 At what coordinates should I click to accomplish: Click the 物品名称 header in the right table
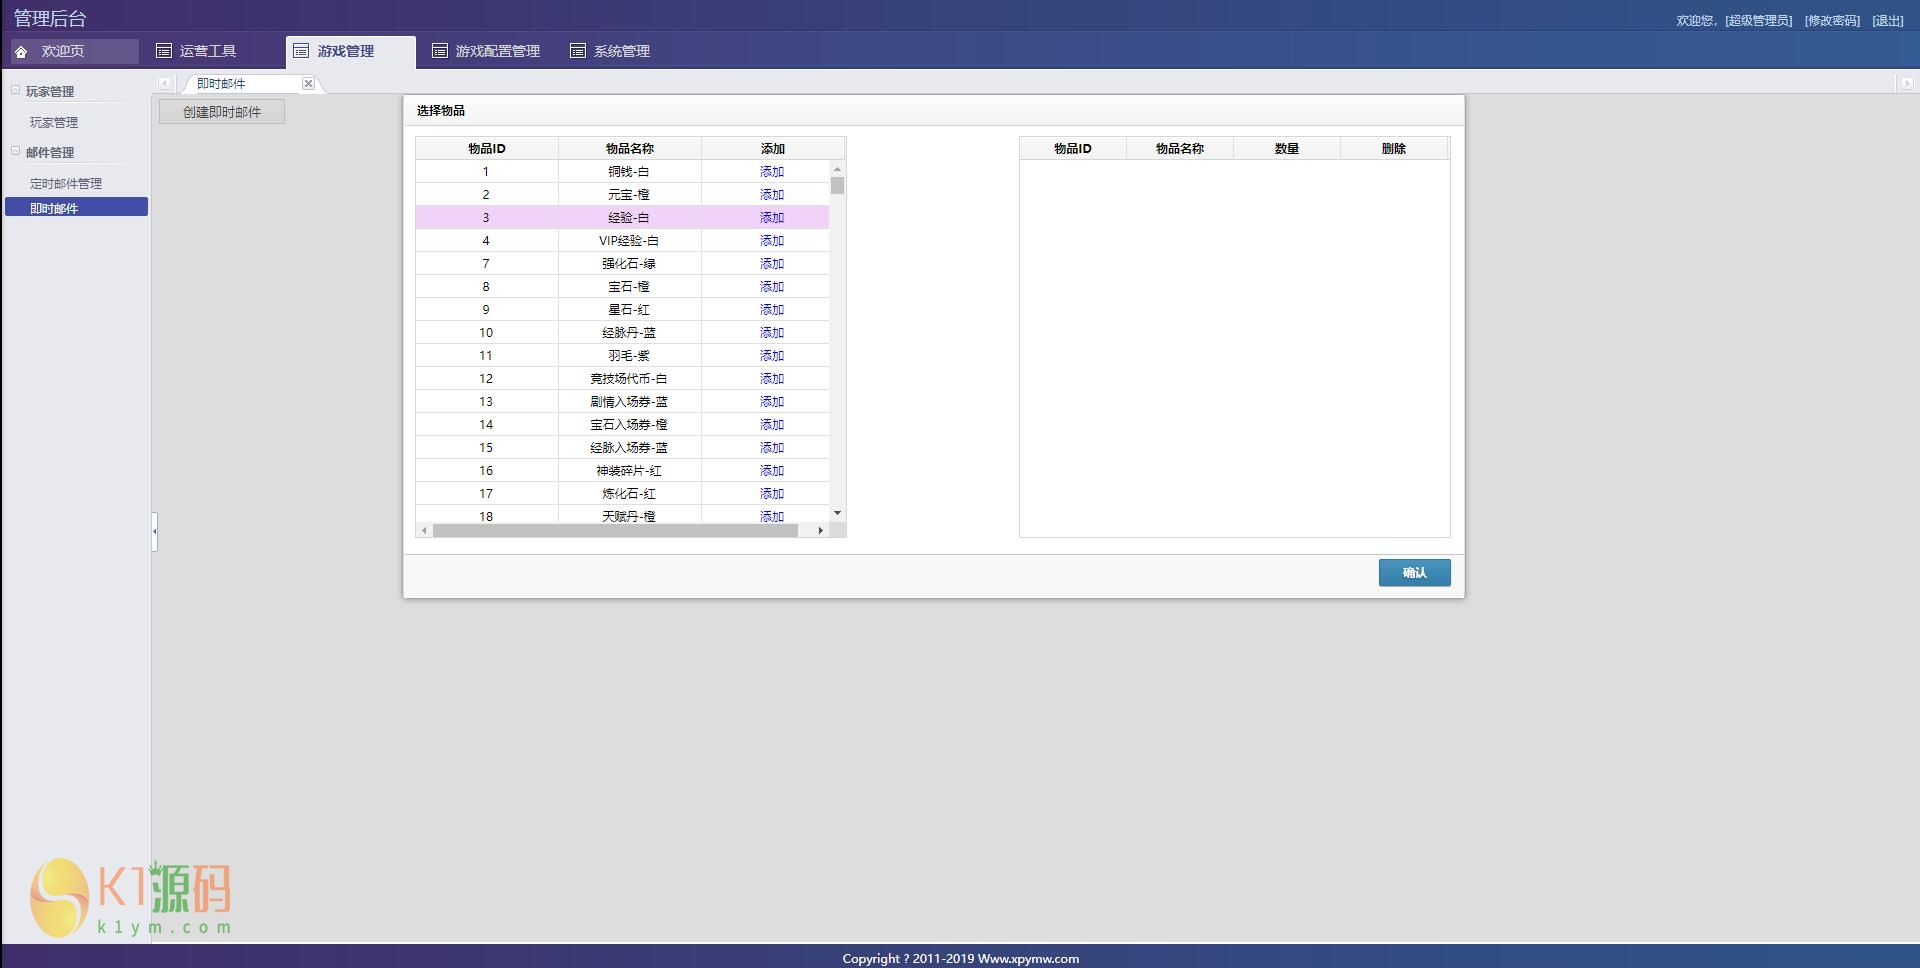tap(1180, 149)
